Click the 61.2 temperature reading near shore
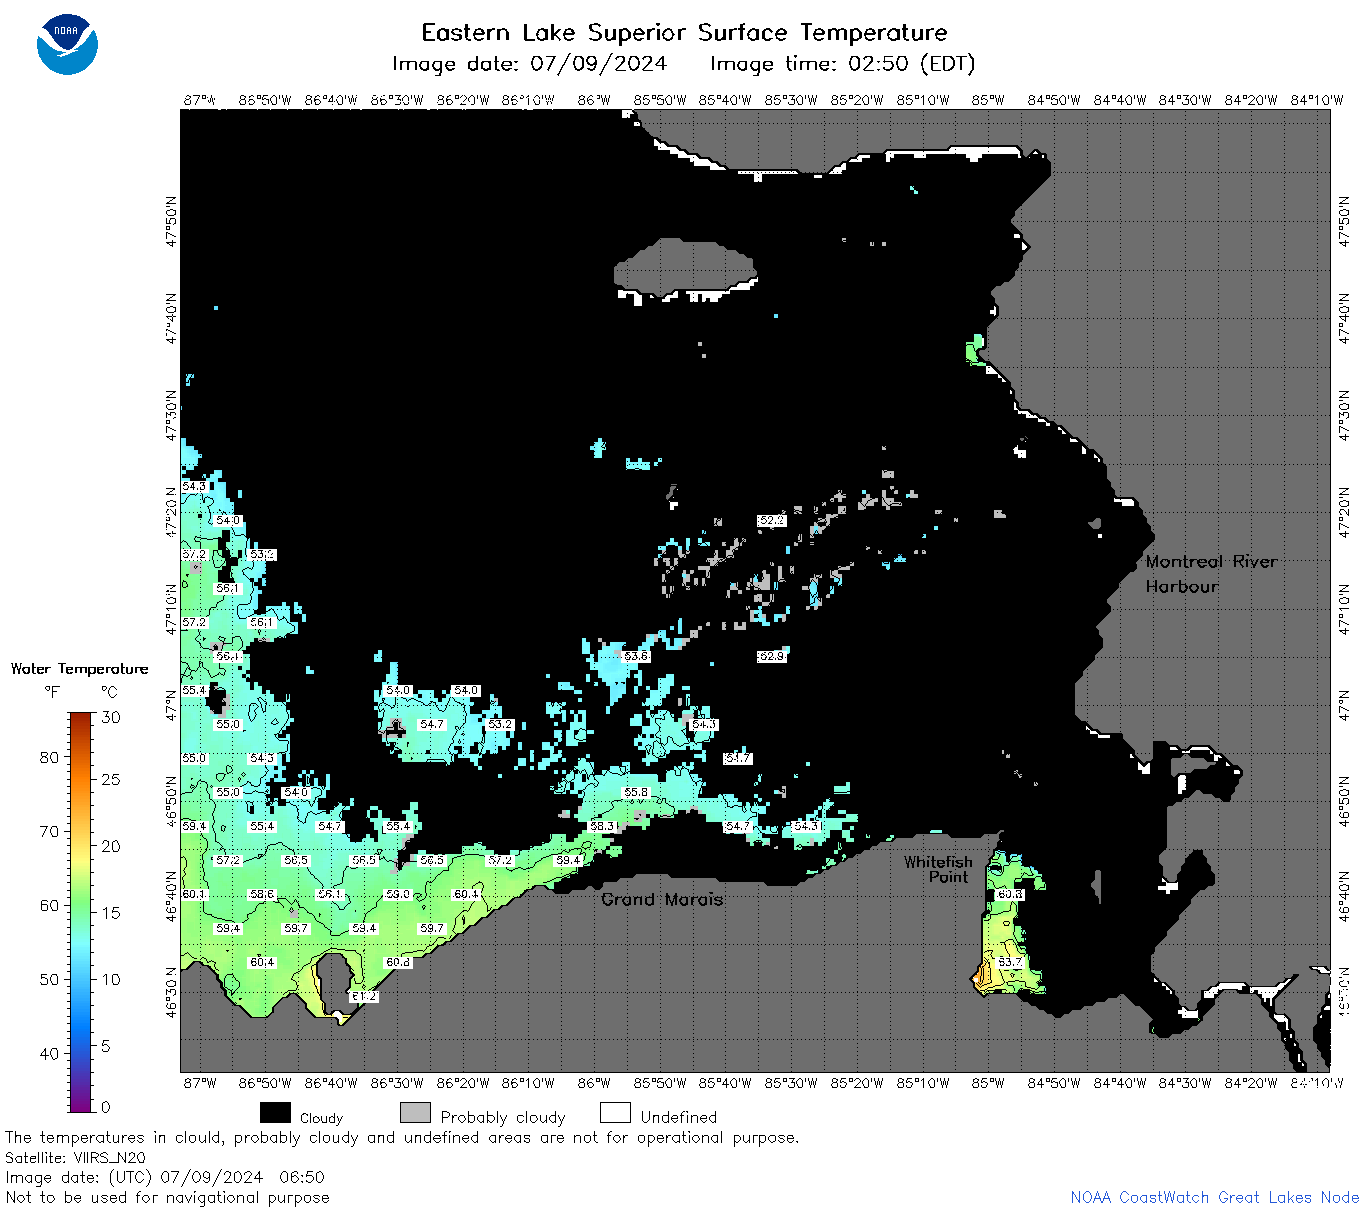The width and height of the screenshot is (1370, 1213). click(363, 997)
